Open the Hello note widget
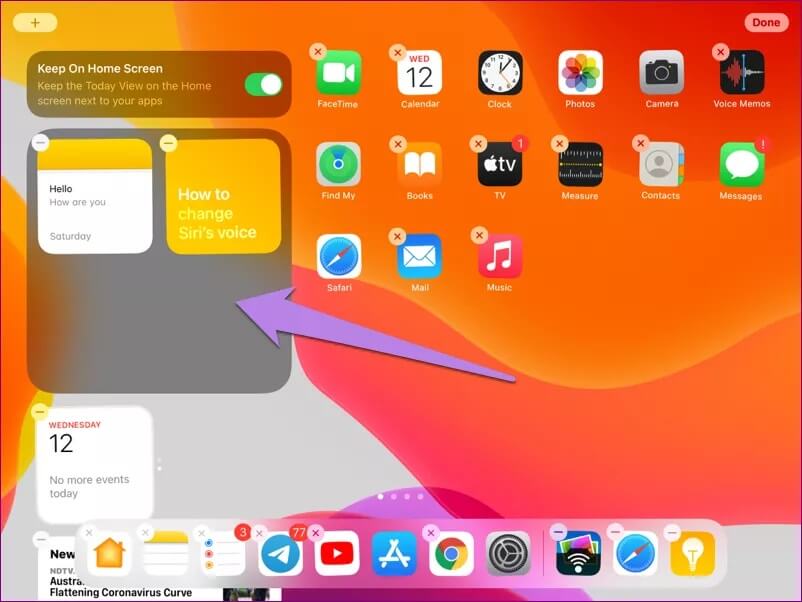Image resolution: width=802 pixels, height=602 pixels. click(95, 196)
